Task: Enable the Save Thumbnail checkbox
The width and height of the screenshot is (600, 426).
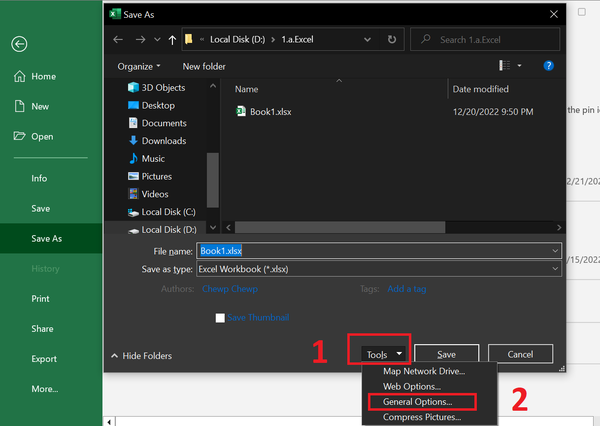Action: (x=220, y=318)
